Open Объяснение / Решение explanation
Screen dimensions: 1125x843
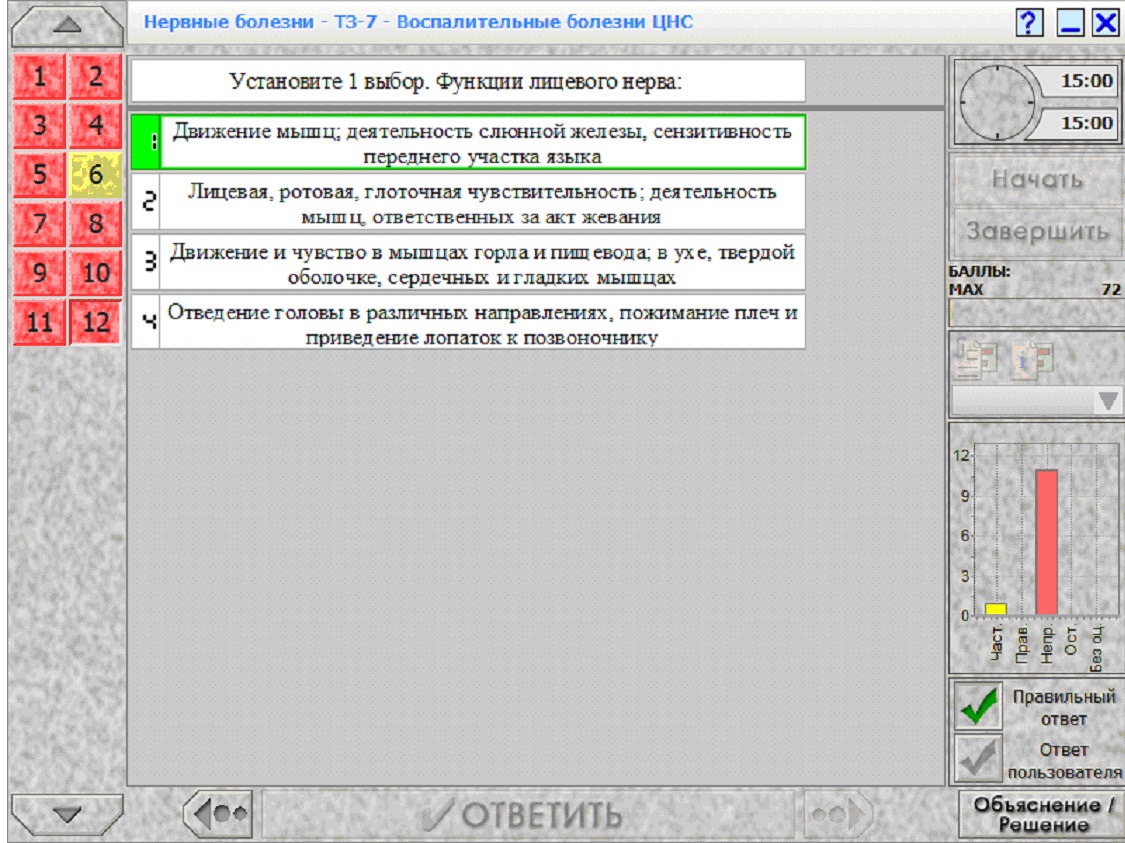1042,815
